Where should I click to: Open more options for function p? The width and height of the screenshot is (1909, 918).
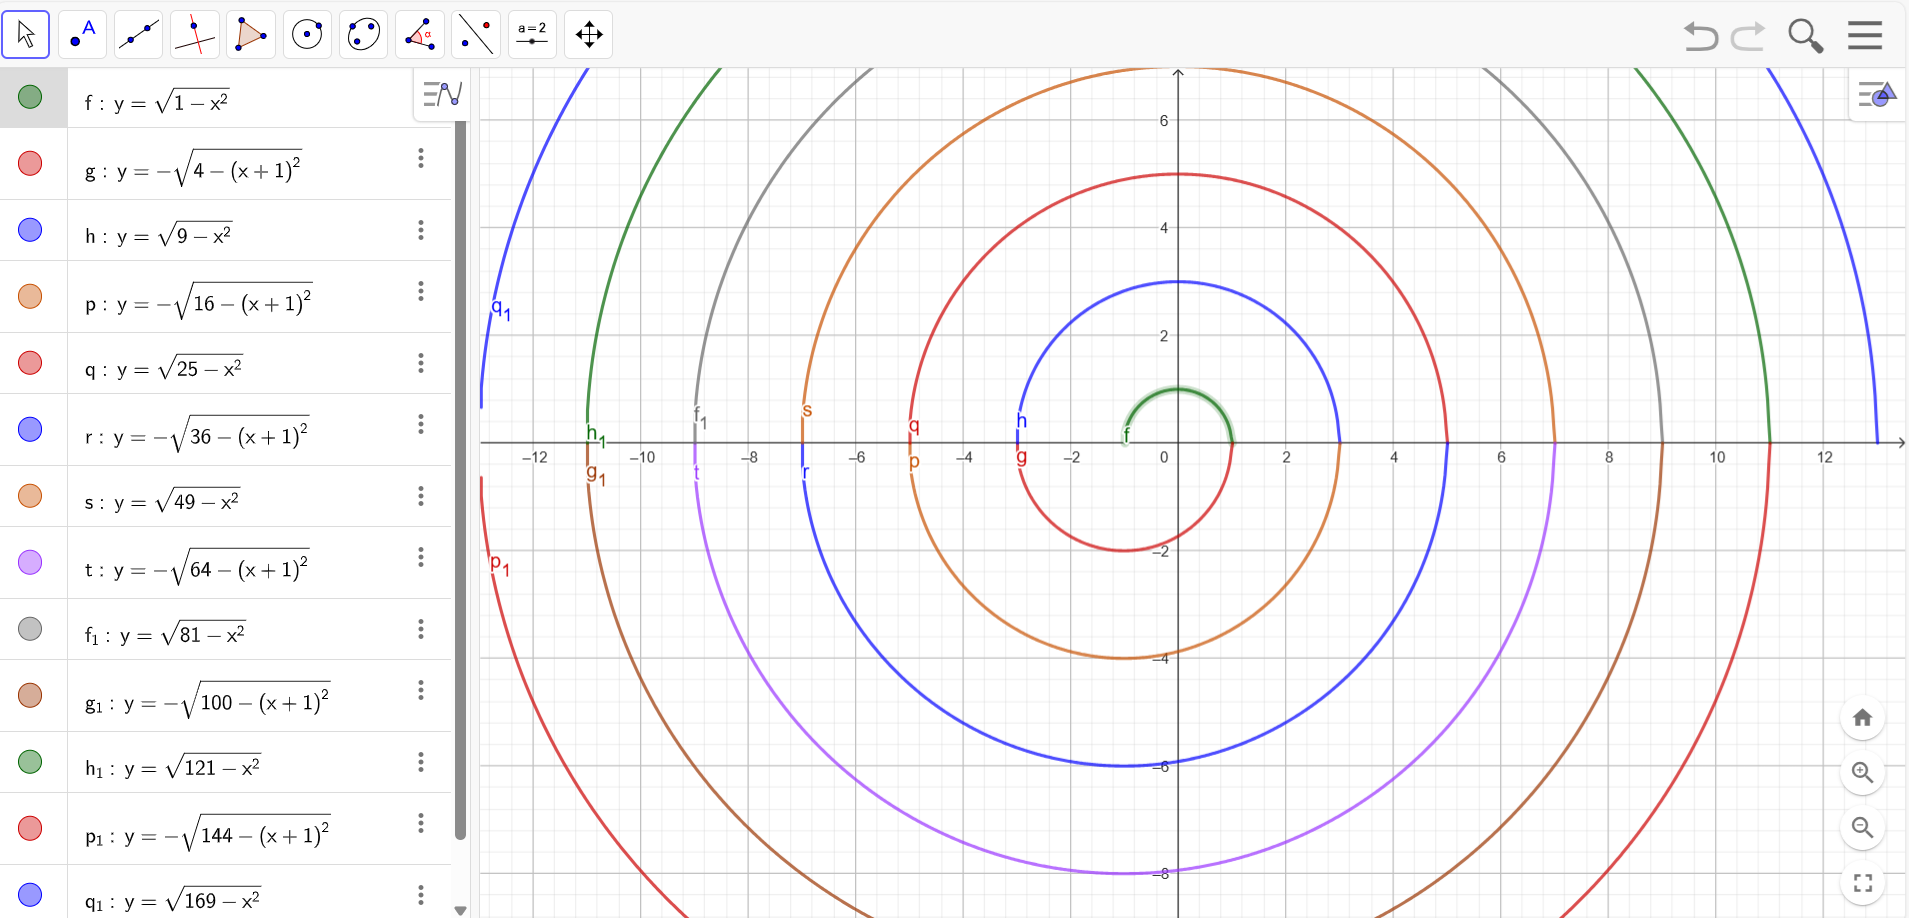pos(421,291)
